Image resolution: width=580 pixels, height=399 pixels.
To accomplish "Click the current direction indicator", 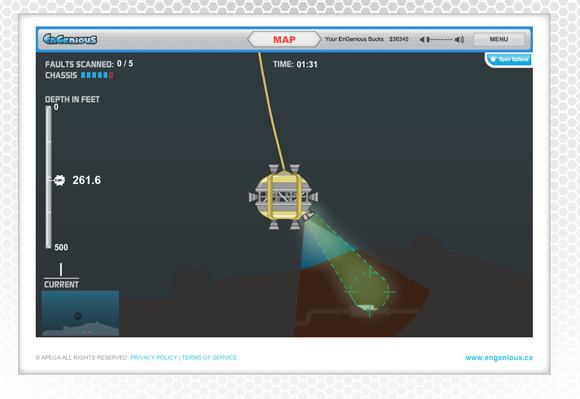I will point(61,270).
